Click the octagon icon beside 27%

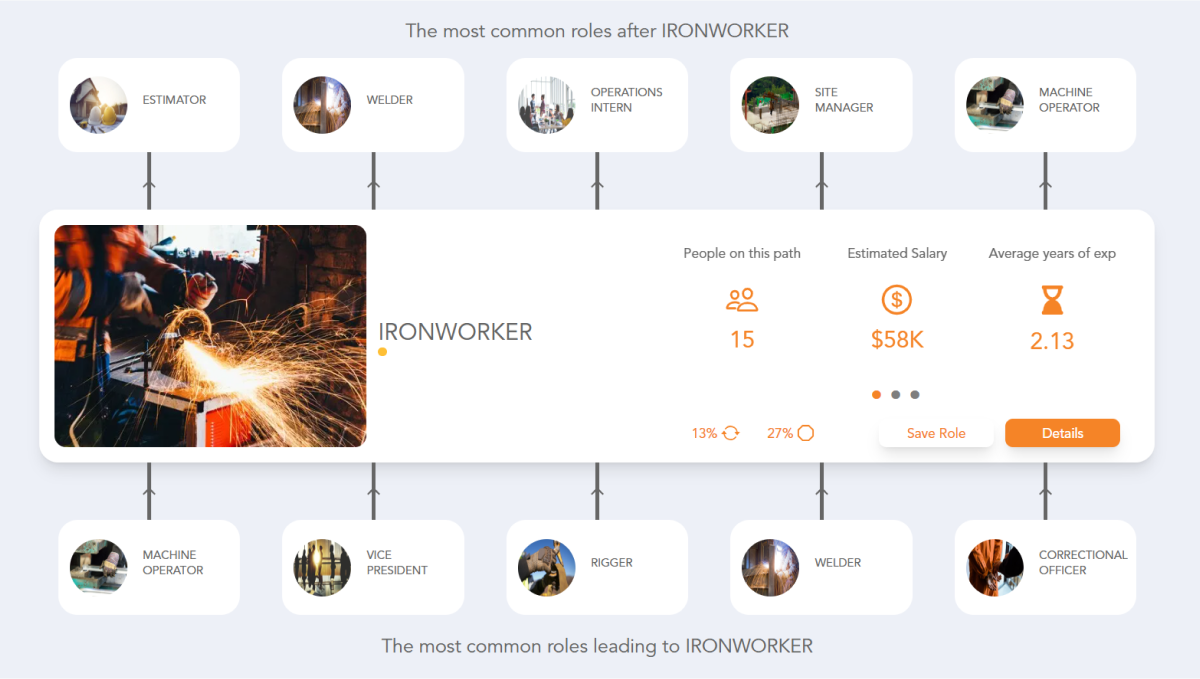pyautogui.click(x=806, y=433)
